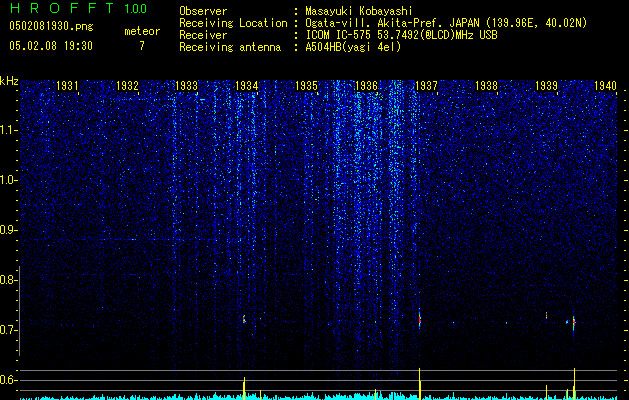The height and width of the screenshot is (400, 629).
Task: Click the 1935 time marker
Action: pyautogui.click(x=306, y=85)
